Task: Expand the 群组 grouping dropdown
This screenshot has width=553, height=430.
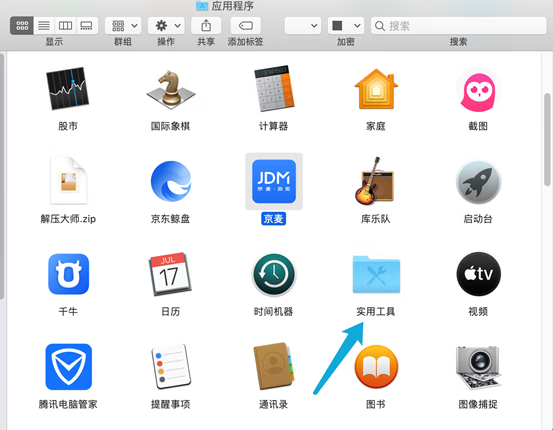Action: click(123, 25)
